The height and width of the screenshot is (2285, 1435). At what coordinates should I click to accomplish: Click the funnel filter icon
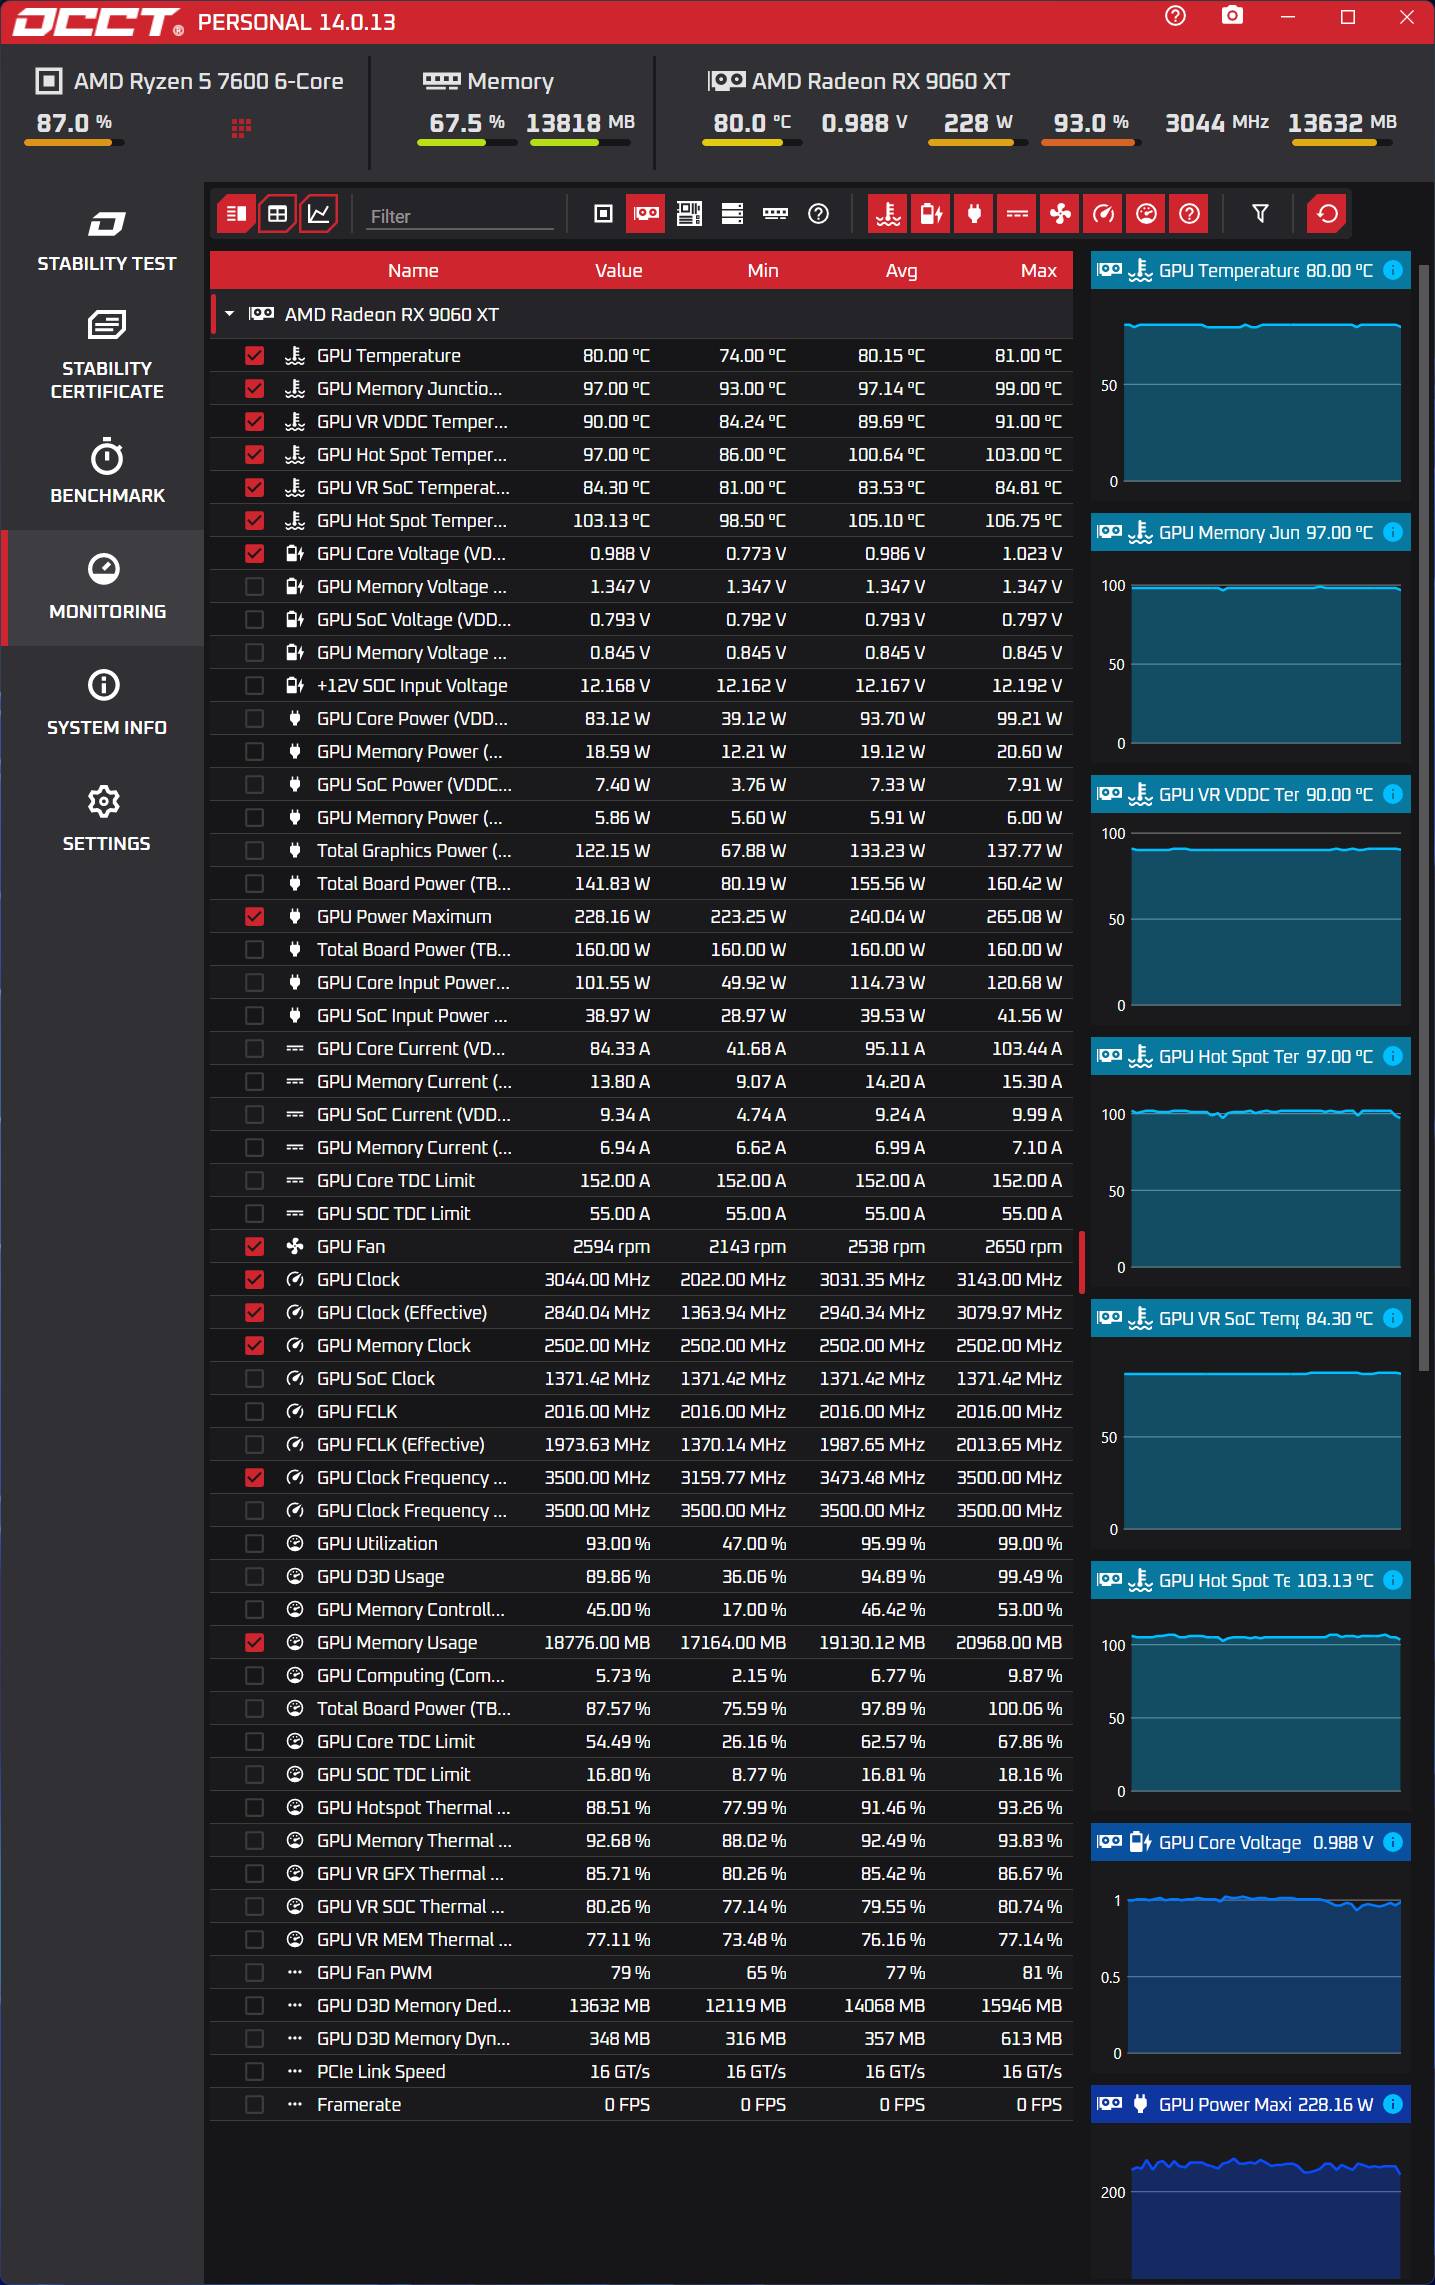[1260, 214]
